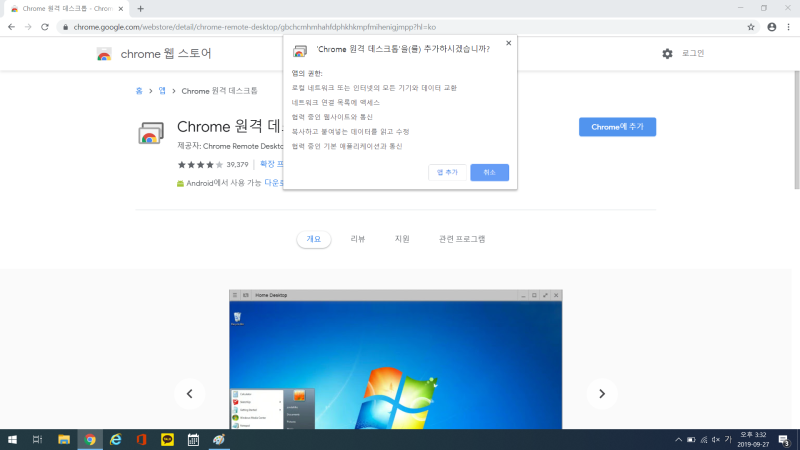Screen dimensions: 800x450
Task: Open the Chrome profile account icon
Action: point(771,27)
